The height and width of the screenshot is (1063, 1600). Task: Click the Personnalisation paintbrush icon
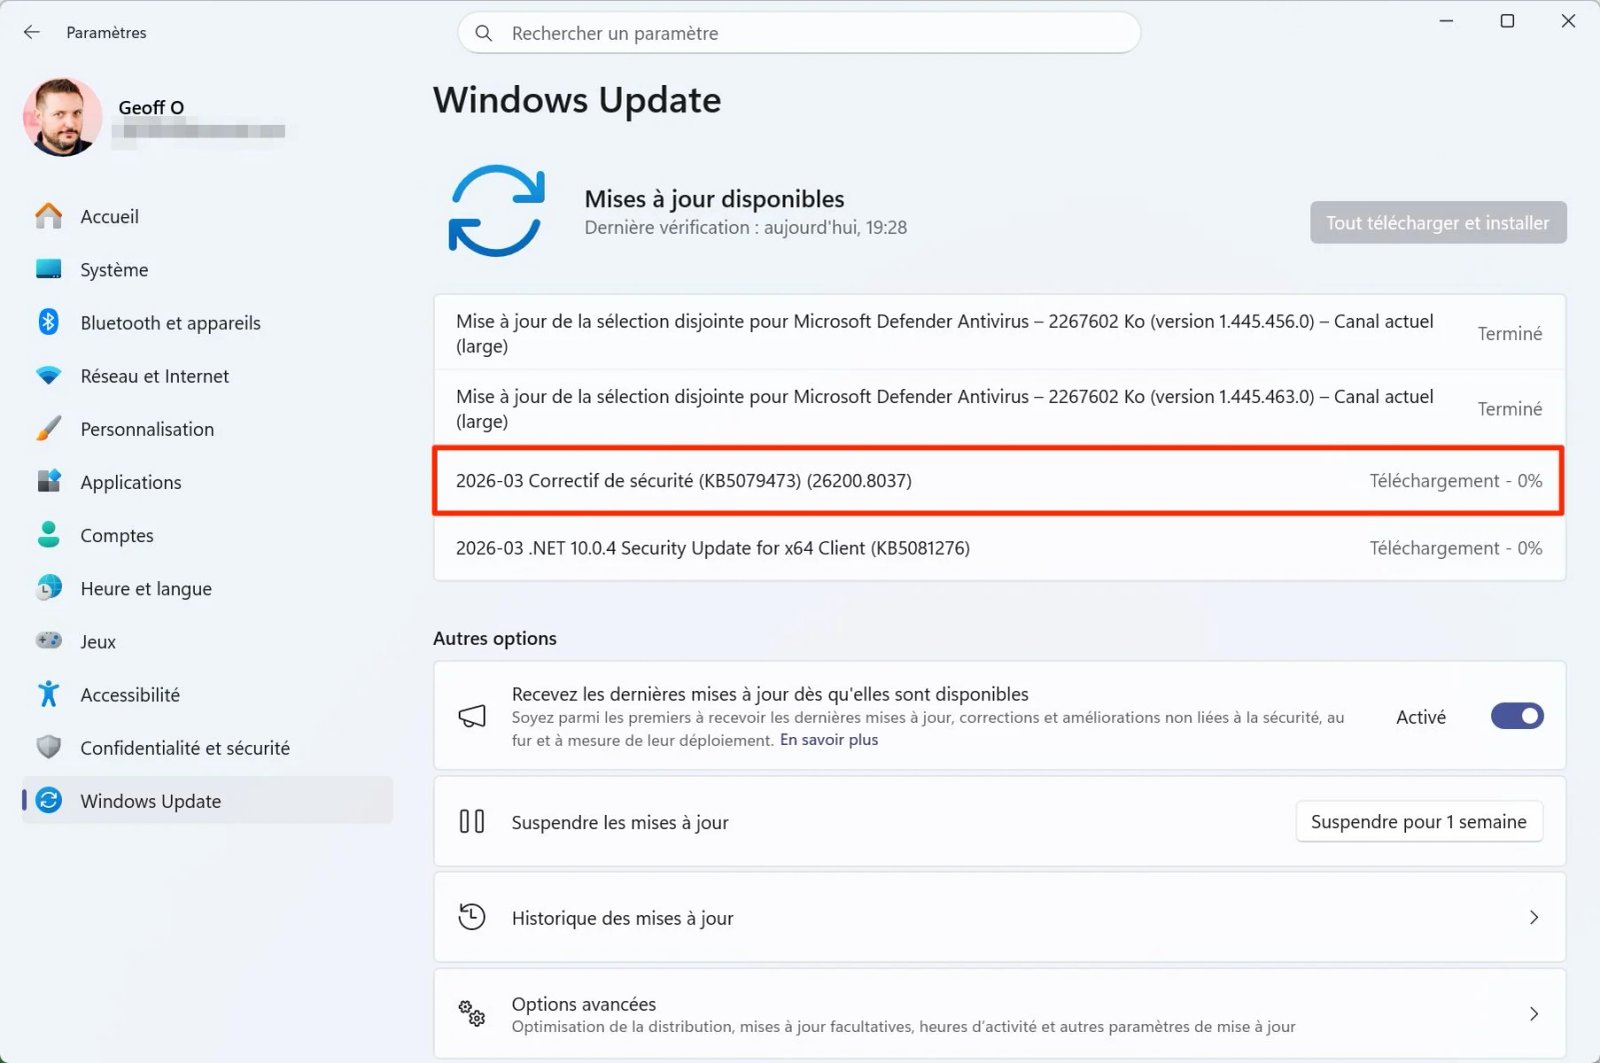coord(48,429)
